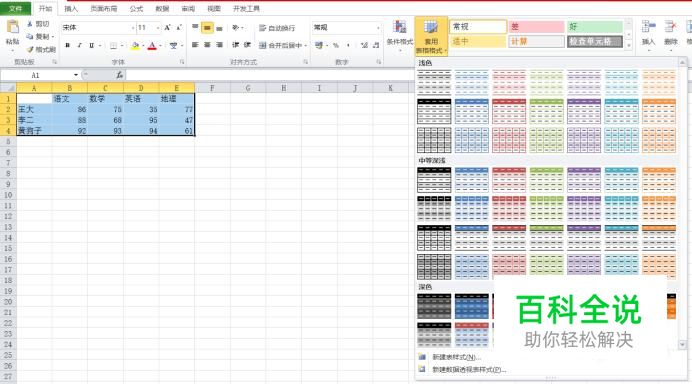Switch to the 页面布局 tab
The width and height of the screenshot is (692, 384).
(104, 8)
